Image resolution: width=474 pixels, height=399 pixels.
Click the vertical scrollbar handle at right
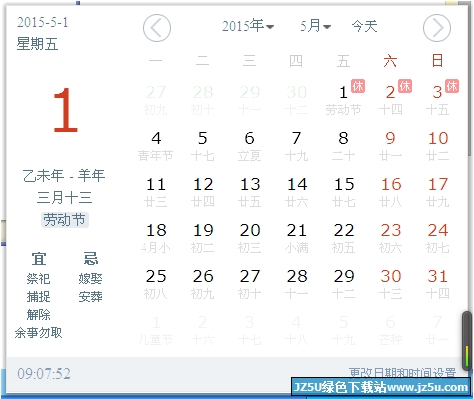[467, 340]
